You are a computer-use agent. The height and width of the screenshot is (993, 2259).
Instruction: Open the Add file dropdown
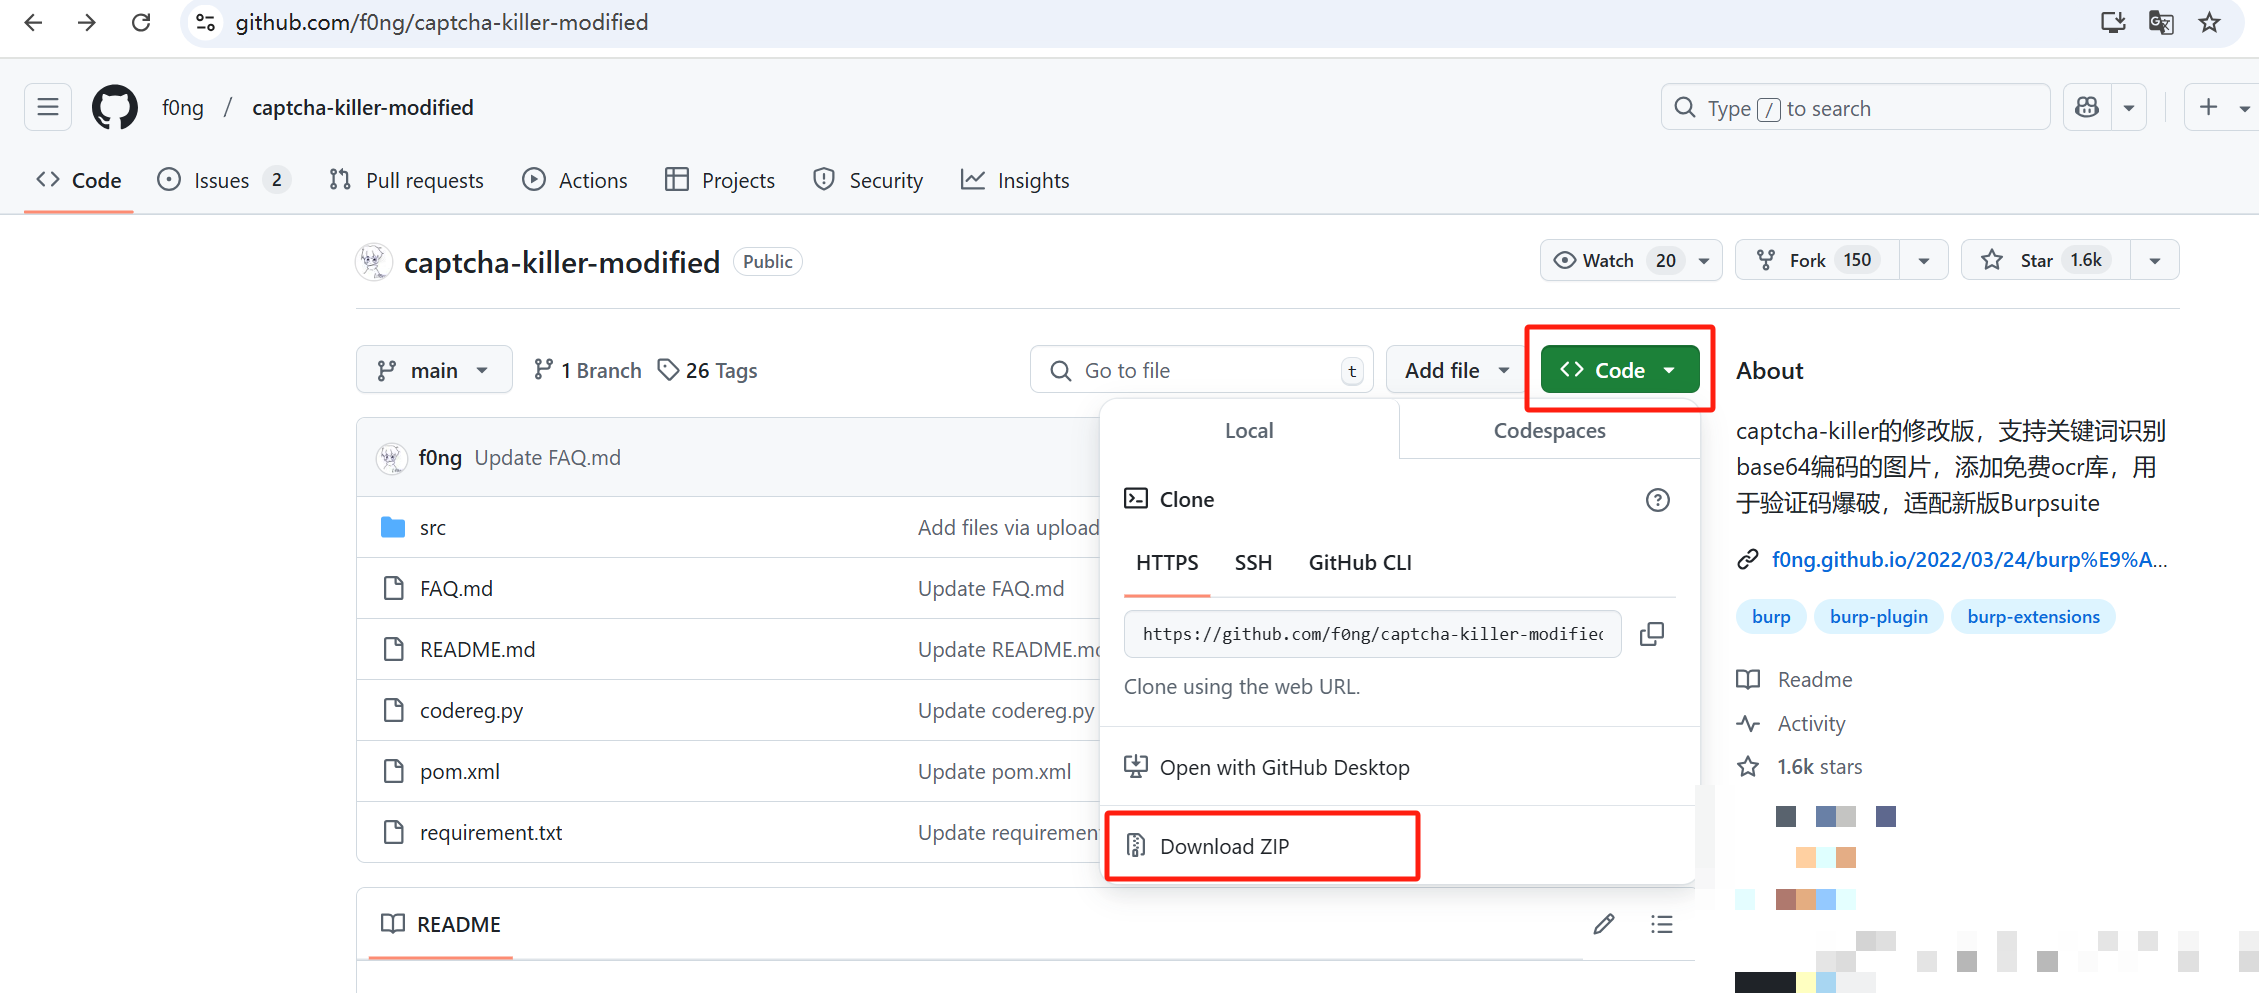pyautogui.click(x=1456, y=370)
